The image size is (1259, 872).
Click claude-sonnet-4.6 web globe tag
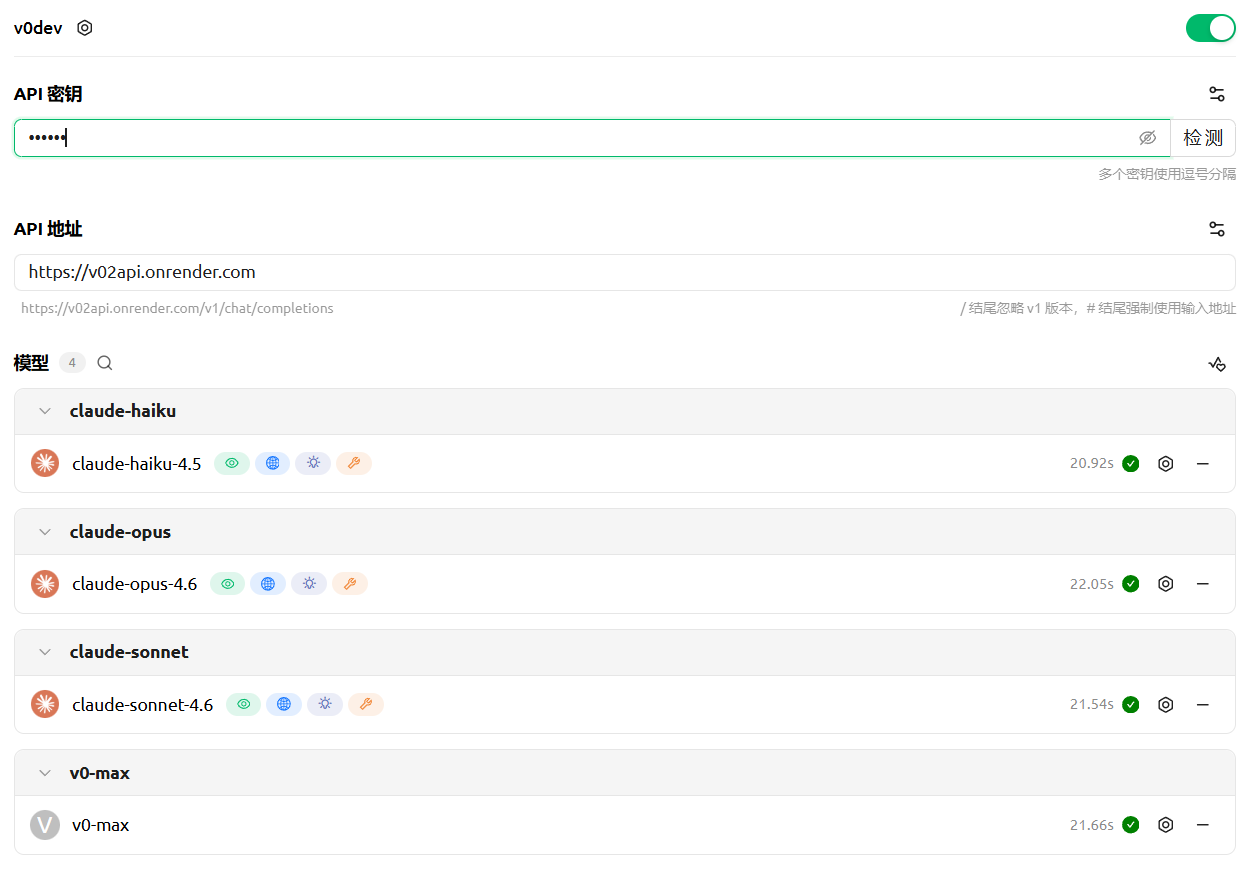point(284,704)
